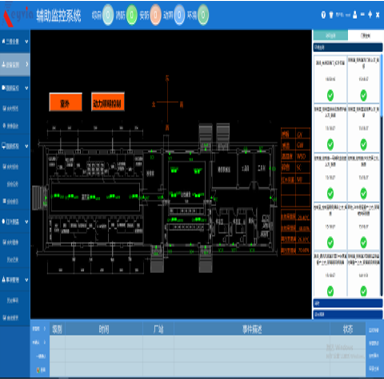Expand the highlighted second sidebar menu item
Image resolution: width=384 pixels, height=379 pixels.
(x=15, y=64)
